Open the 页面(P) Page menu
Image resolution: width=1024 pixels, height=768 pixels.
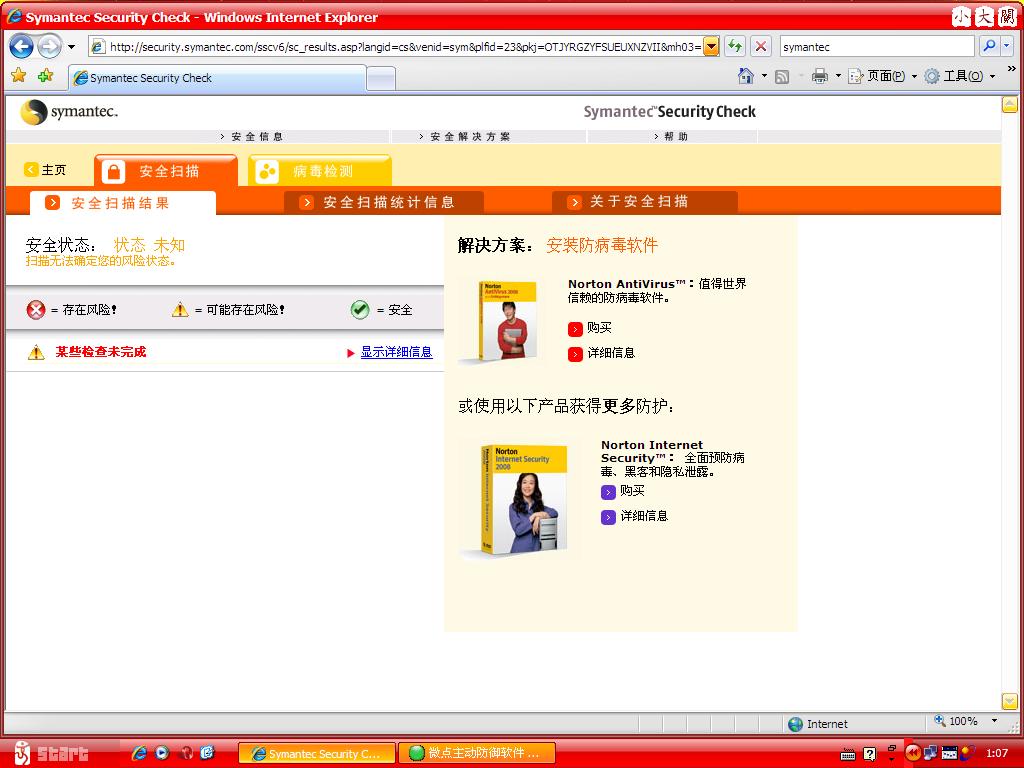click(882, 76)
